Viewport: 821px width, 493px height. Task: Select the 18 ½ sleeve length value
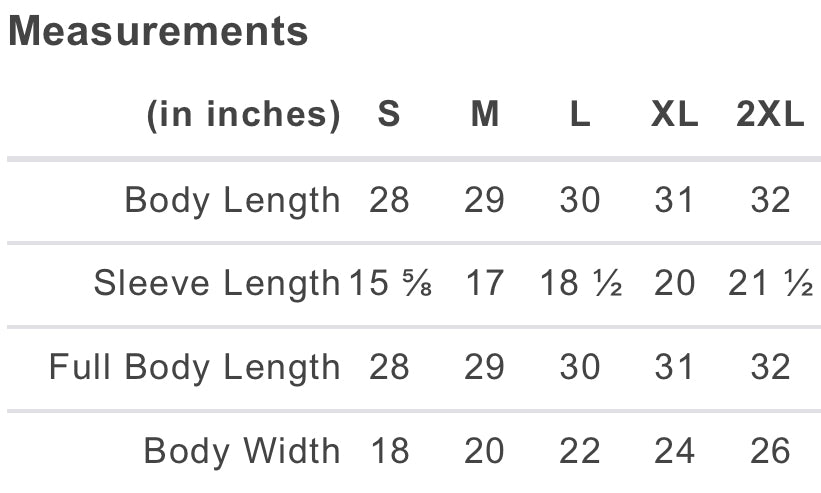(x=580, y=284)
